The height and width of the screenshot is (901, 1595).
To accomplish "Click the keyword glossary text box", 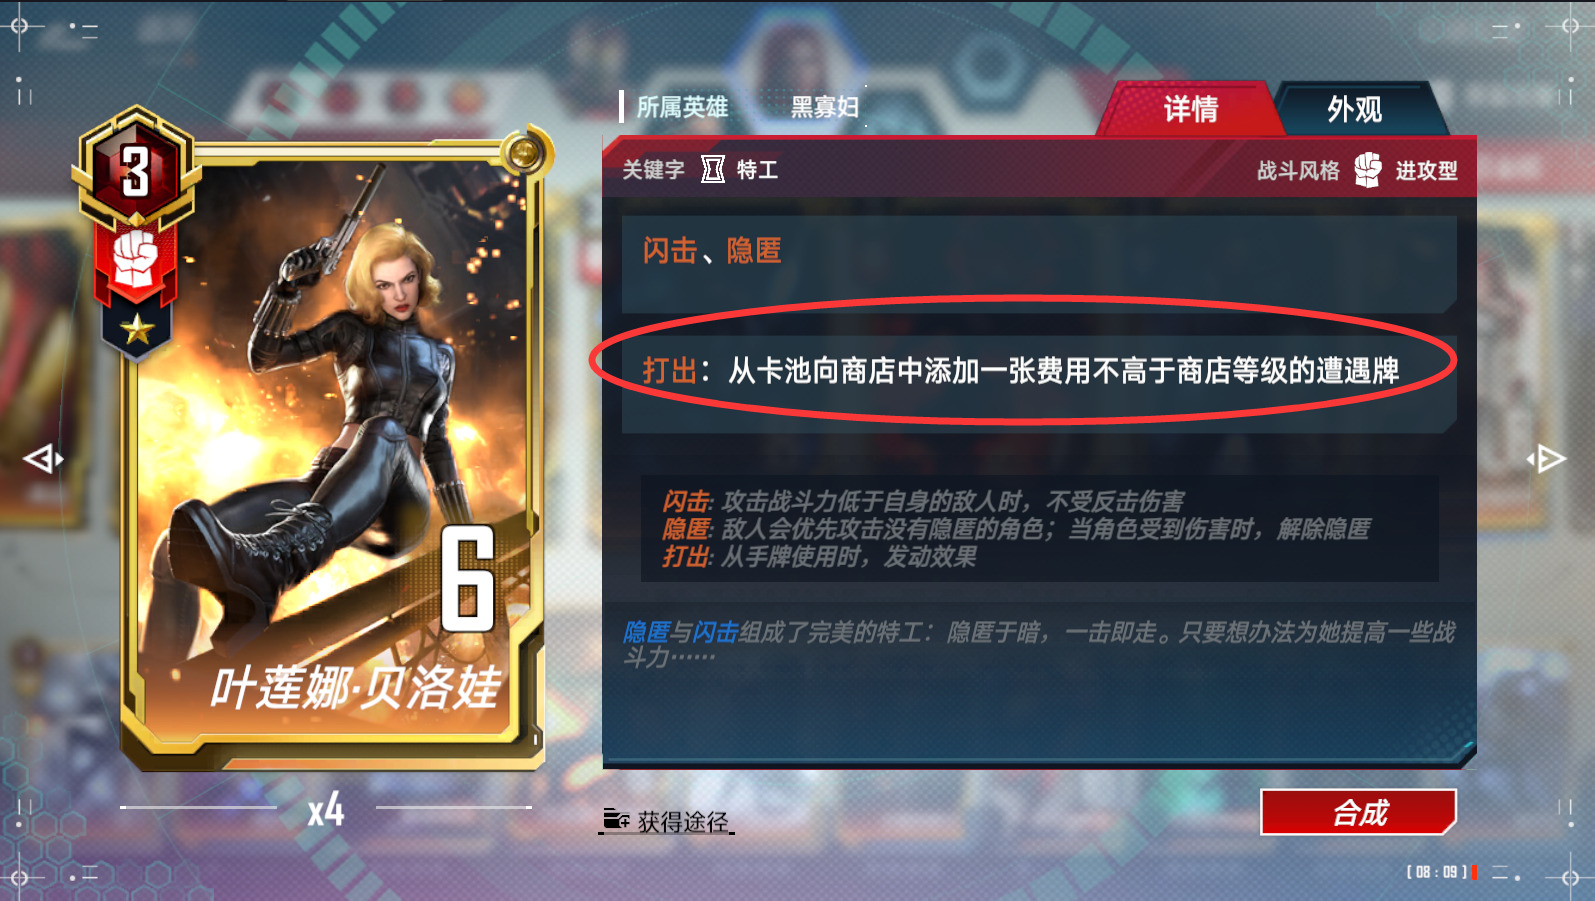I will tap(1039, 529).
